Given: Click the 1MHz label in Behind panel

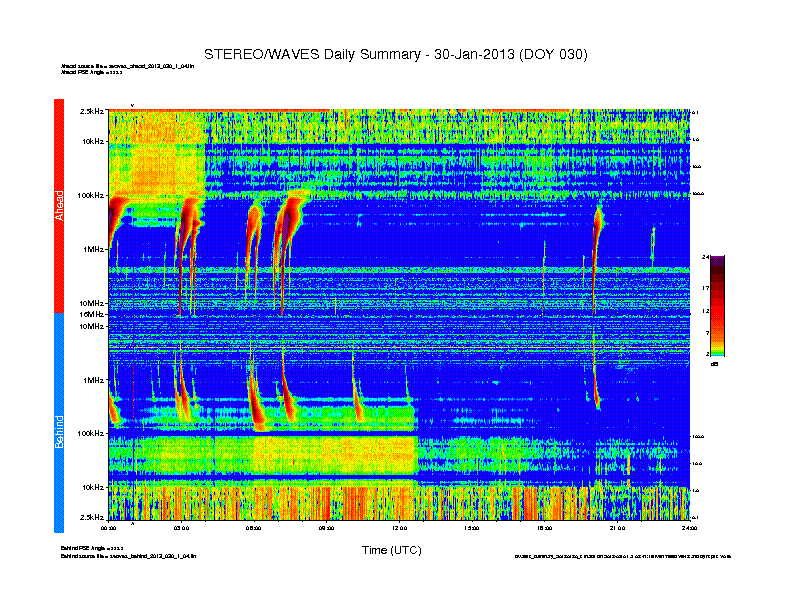Looking at the screenshot, I should click(x=93, y=380).
